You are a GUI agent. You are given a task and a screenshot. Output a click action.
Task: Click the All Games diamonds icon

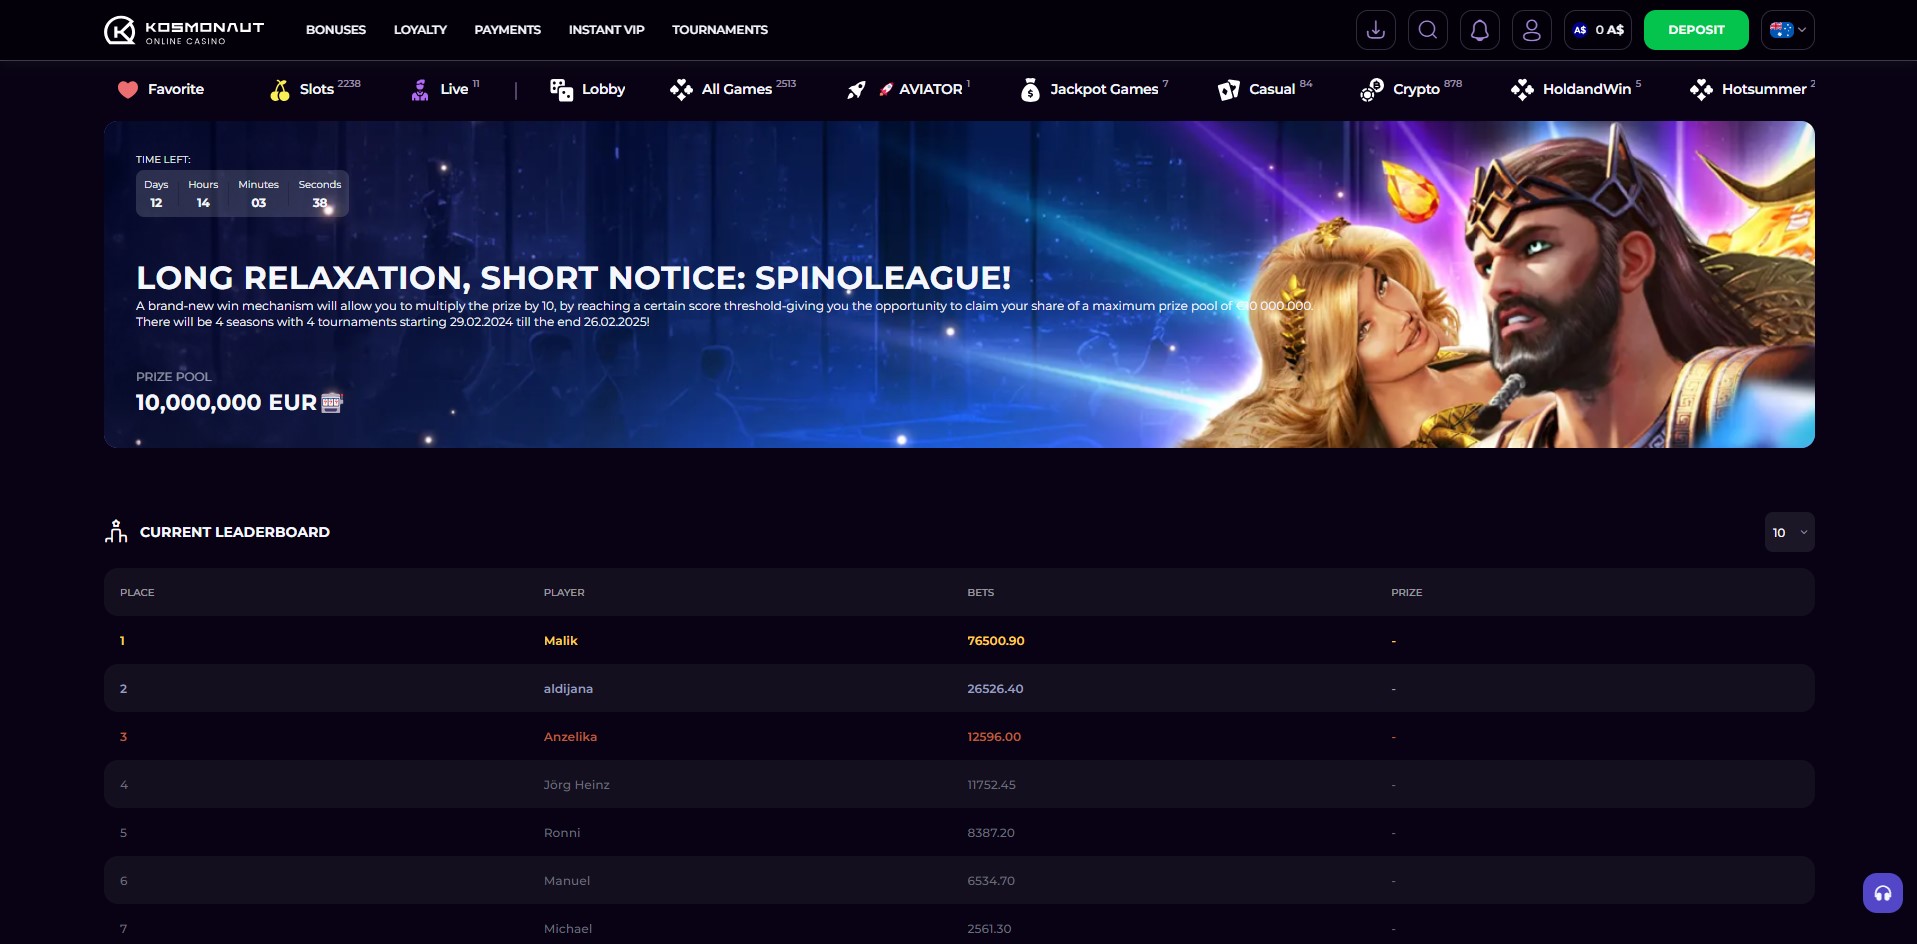(x=681, y=90)
